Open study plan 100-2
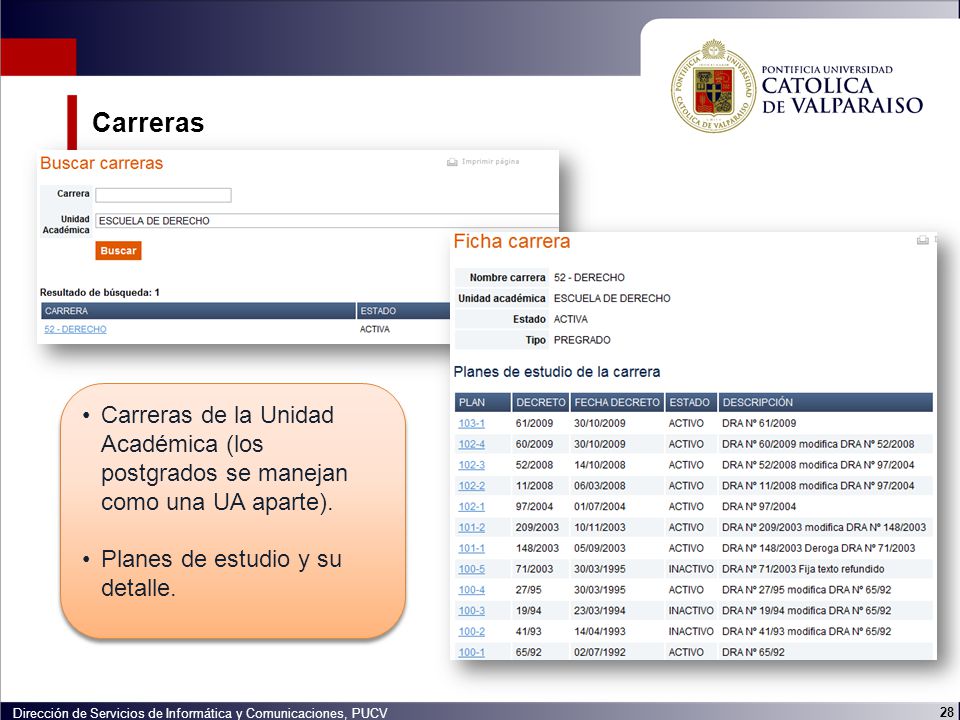 click(x=471, y=631)
